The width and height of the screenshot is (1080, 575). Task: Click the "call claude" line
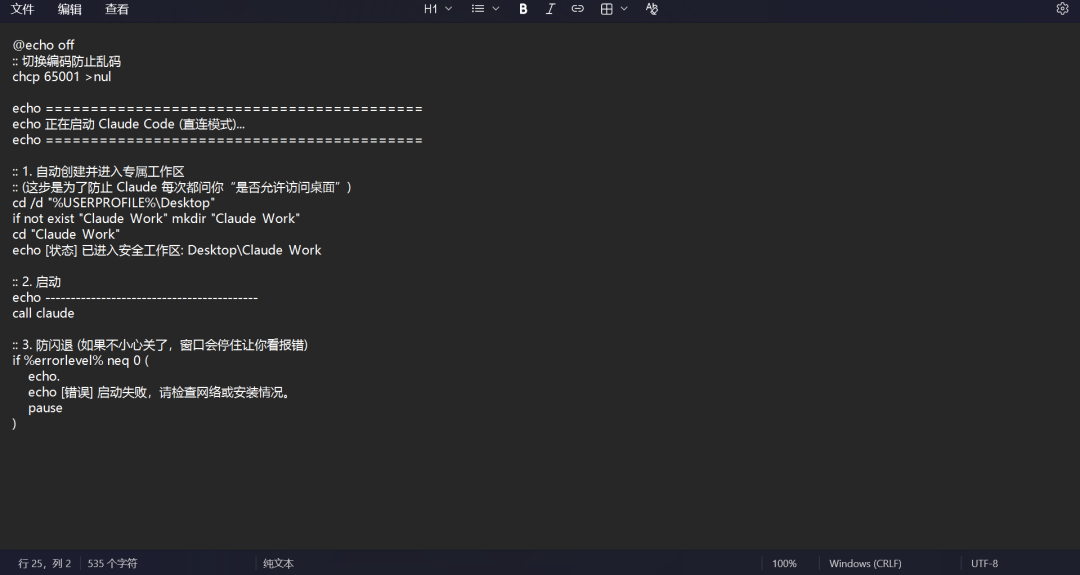[43, 313]
